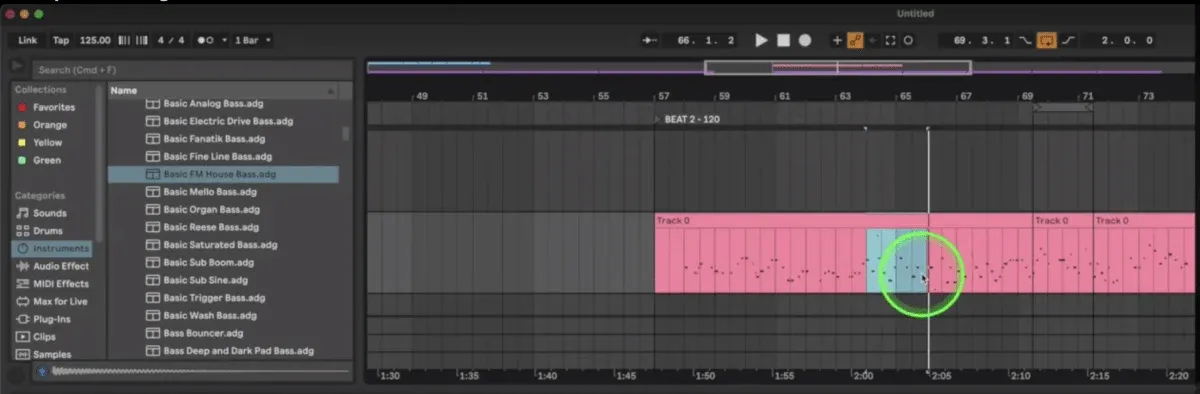Click the Capture MIDI bracket icon

pyautogui.click(x=890, y=40)
